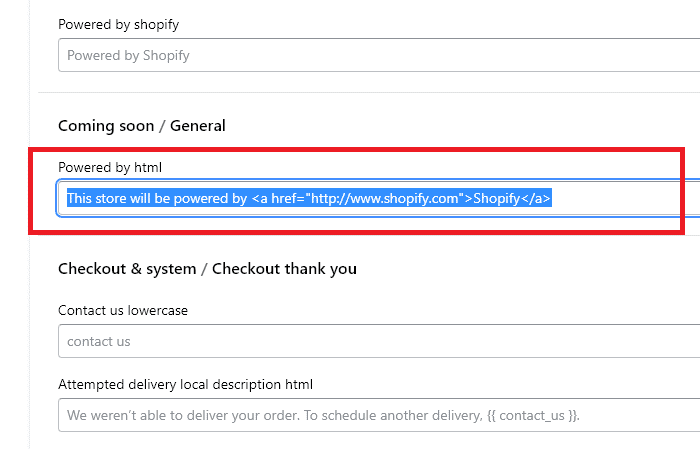This screenshot has width=700, height=449.
Task: Click the 'Coming soon' heading text
Action: [x=106, y=126]
